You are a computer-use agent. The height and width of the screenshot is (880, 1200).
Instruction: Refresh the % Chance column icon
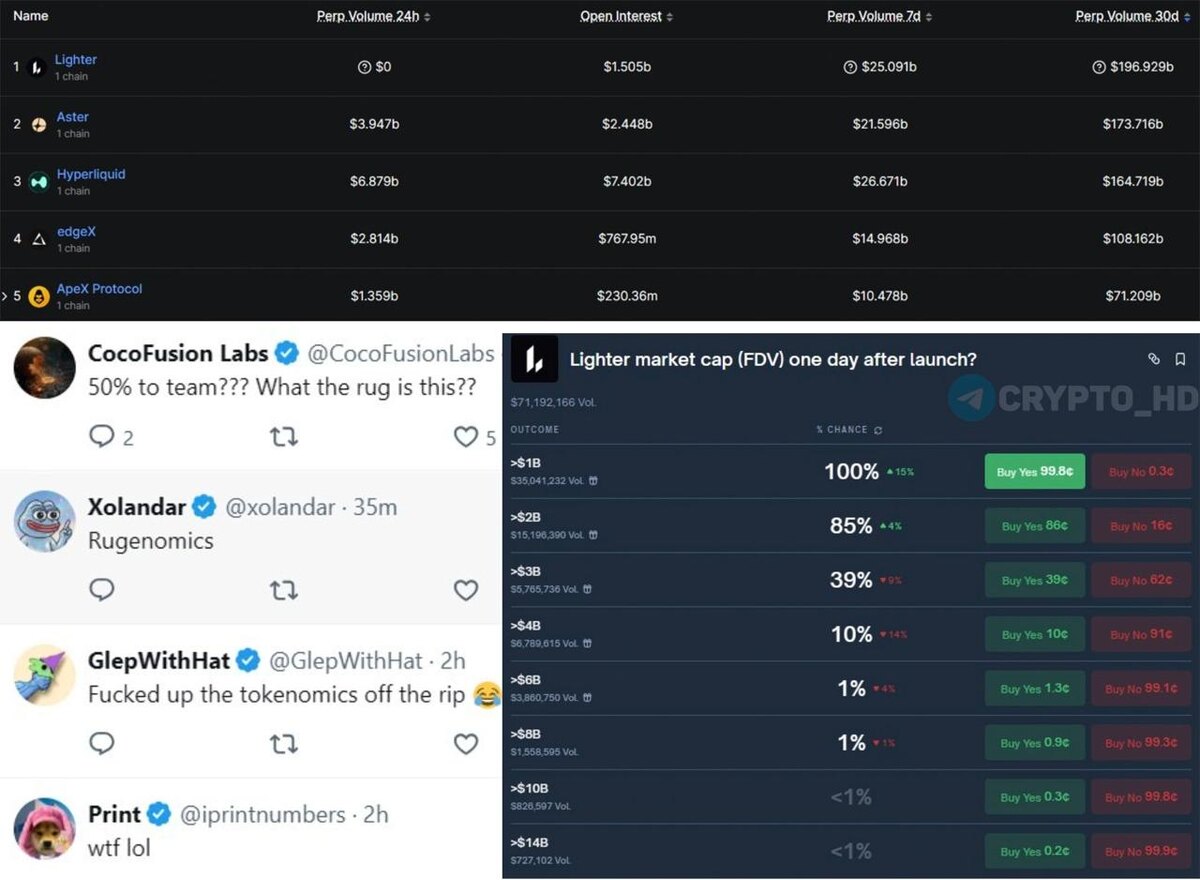878,430
